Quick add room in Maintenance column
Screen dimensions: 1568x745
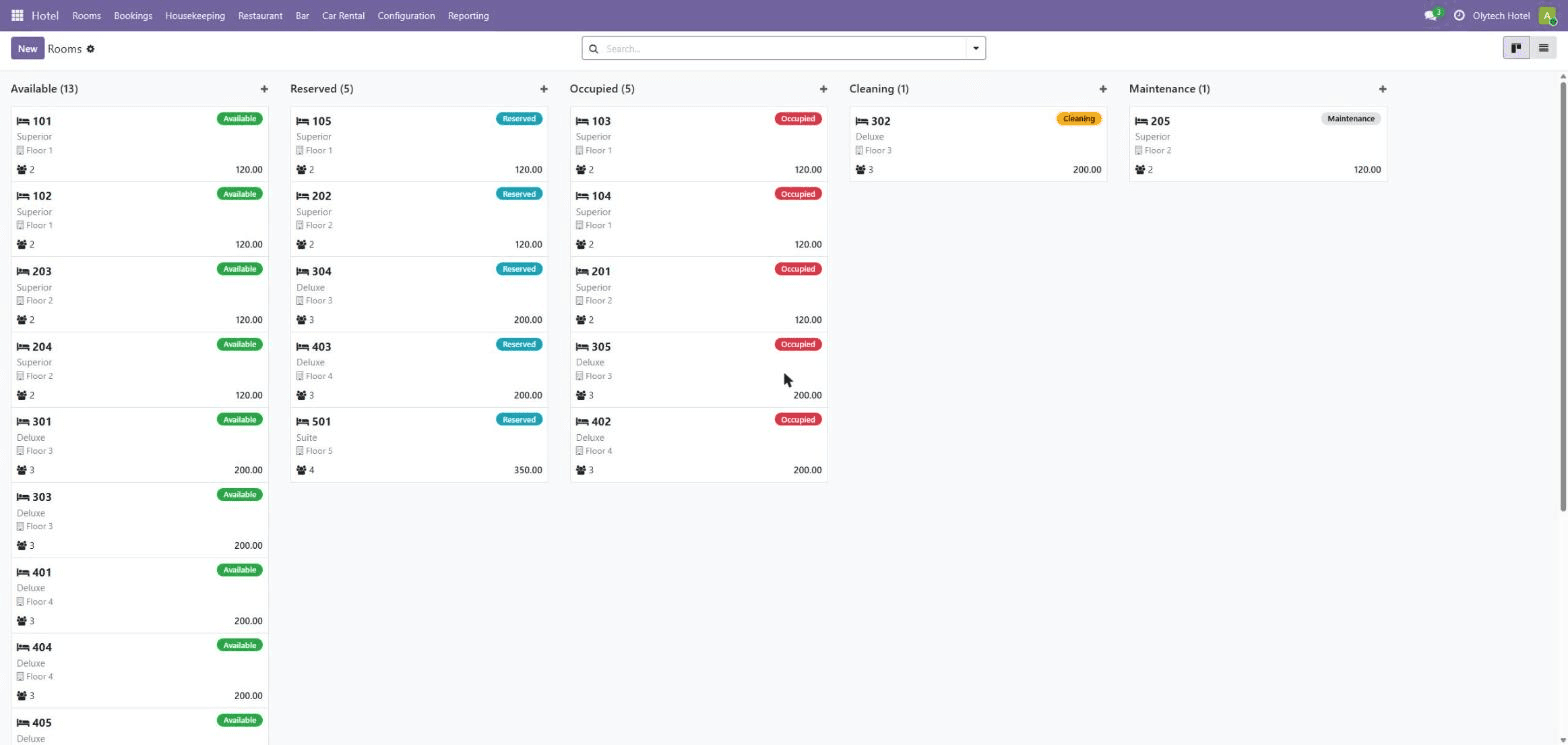pos(1383,89)
